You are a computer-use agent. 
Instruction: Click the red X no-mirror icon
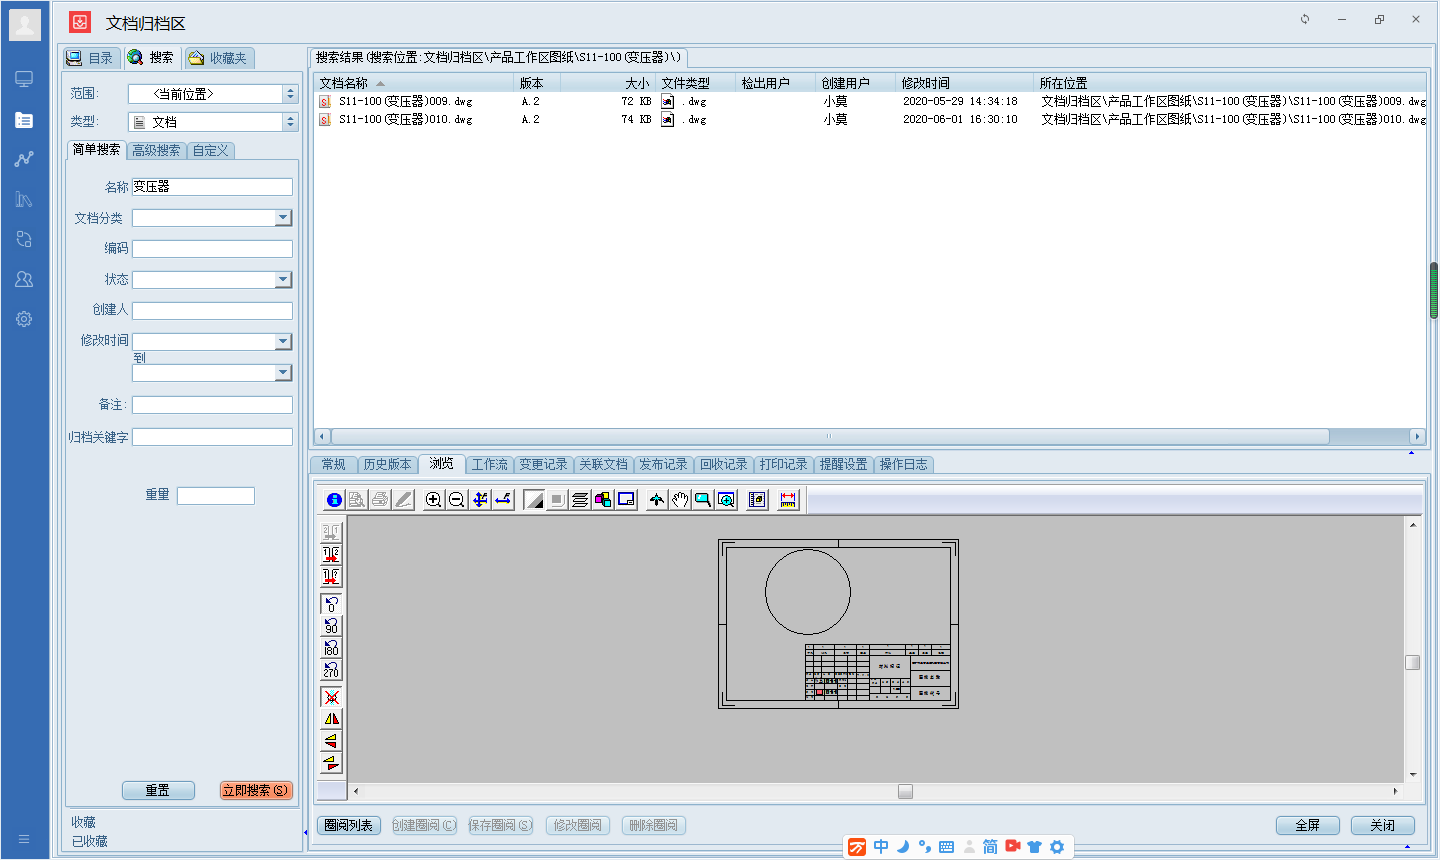pos(331,697)
